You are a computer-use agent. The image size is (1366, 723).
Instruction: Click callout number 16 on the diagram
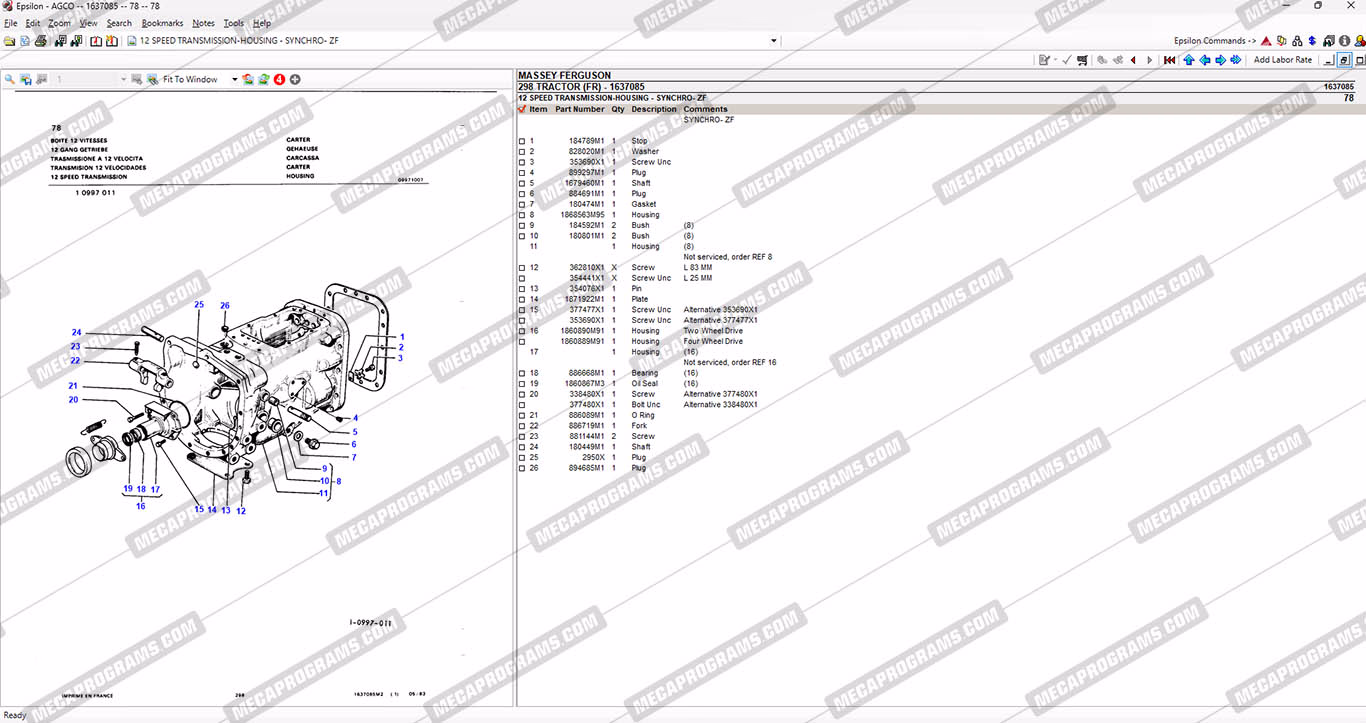pyautogui.click(x=140, y=506)
